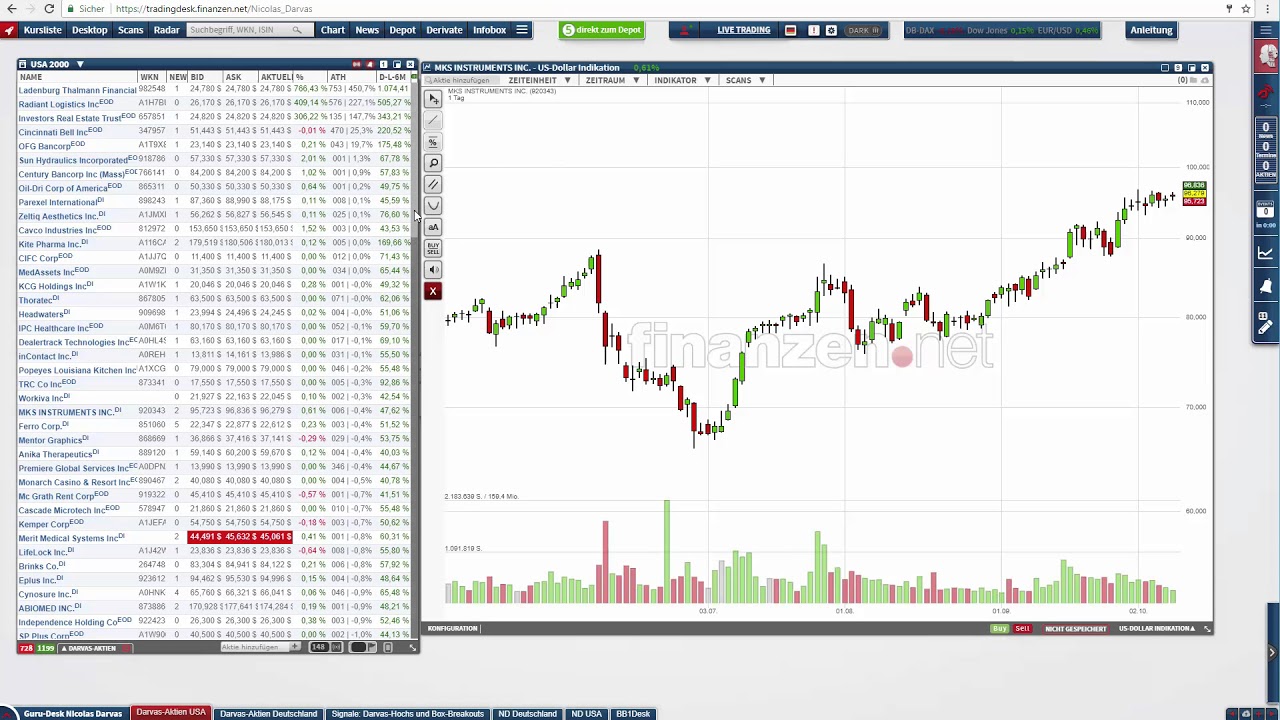Open the ZEITEINHEIT dropdown
Image resolution: width=1280 pixels, height=720 pixels.
coord(539,80)
